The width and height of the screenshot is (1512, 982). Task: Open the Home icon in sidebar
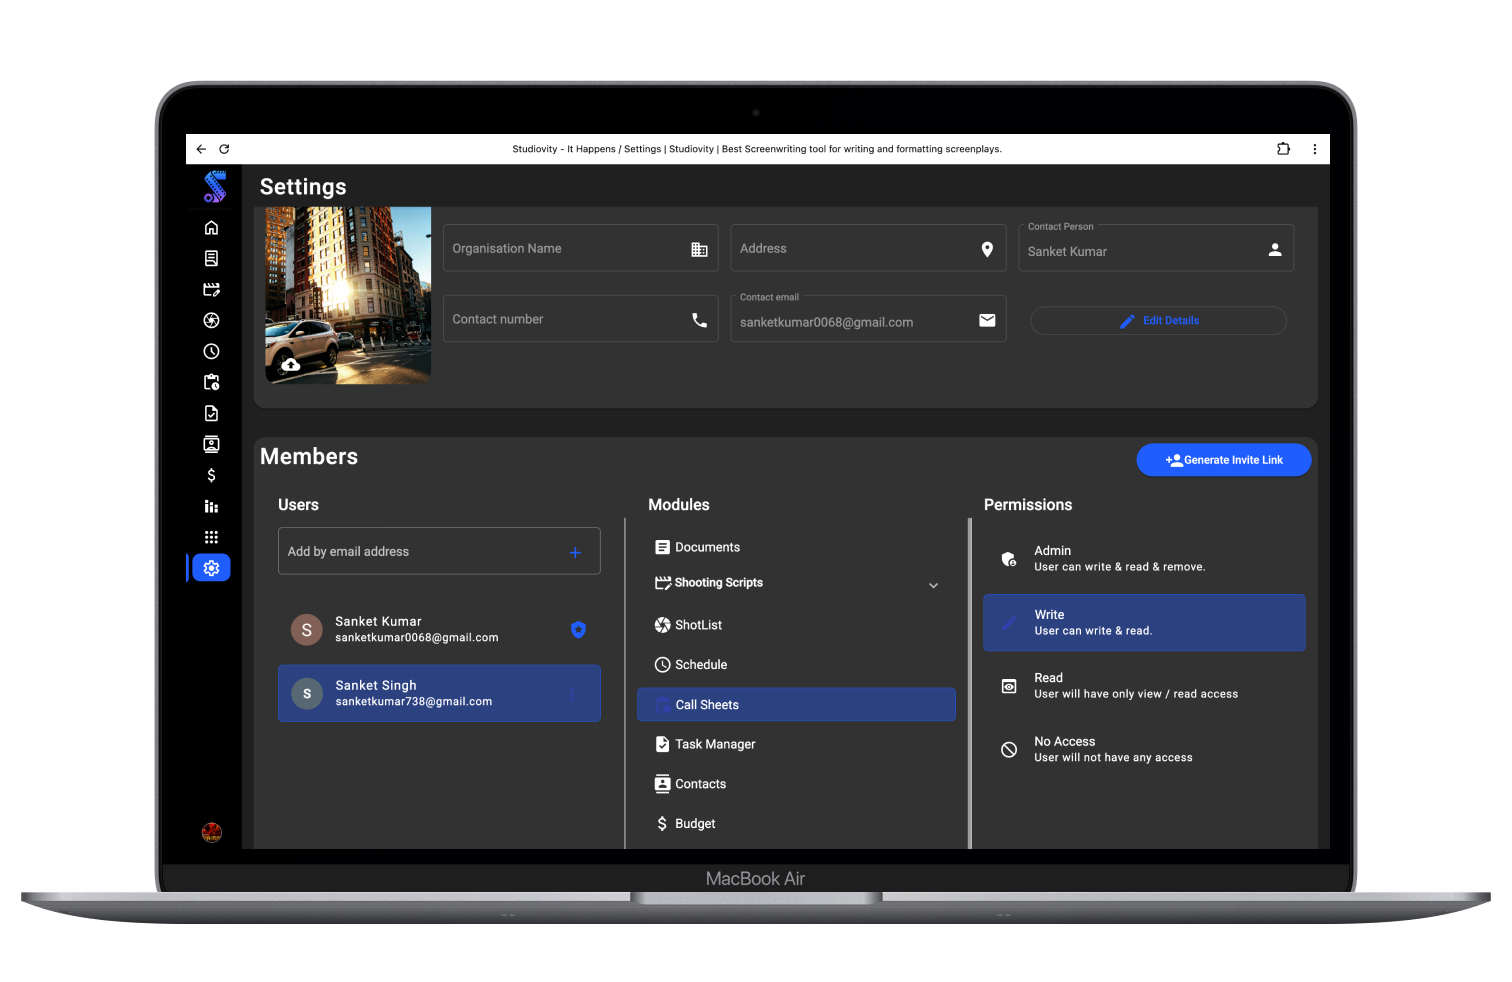coord(211,228)
